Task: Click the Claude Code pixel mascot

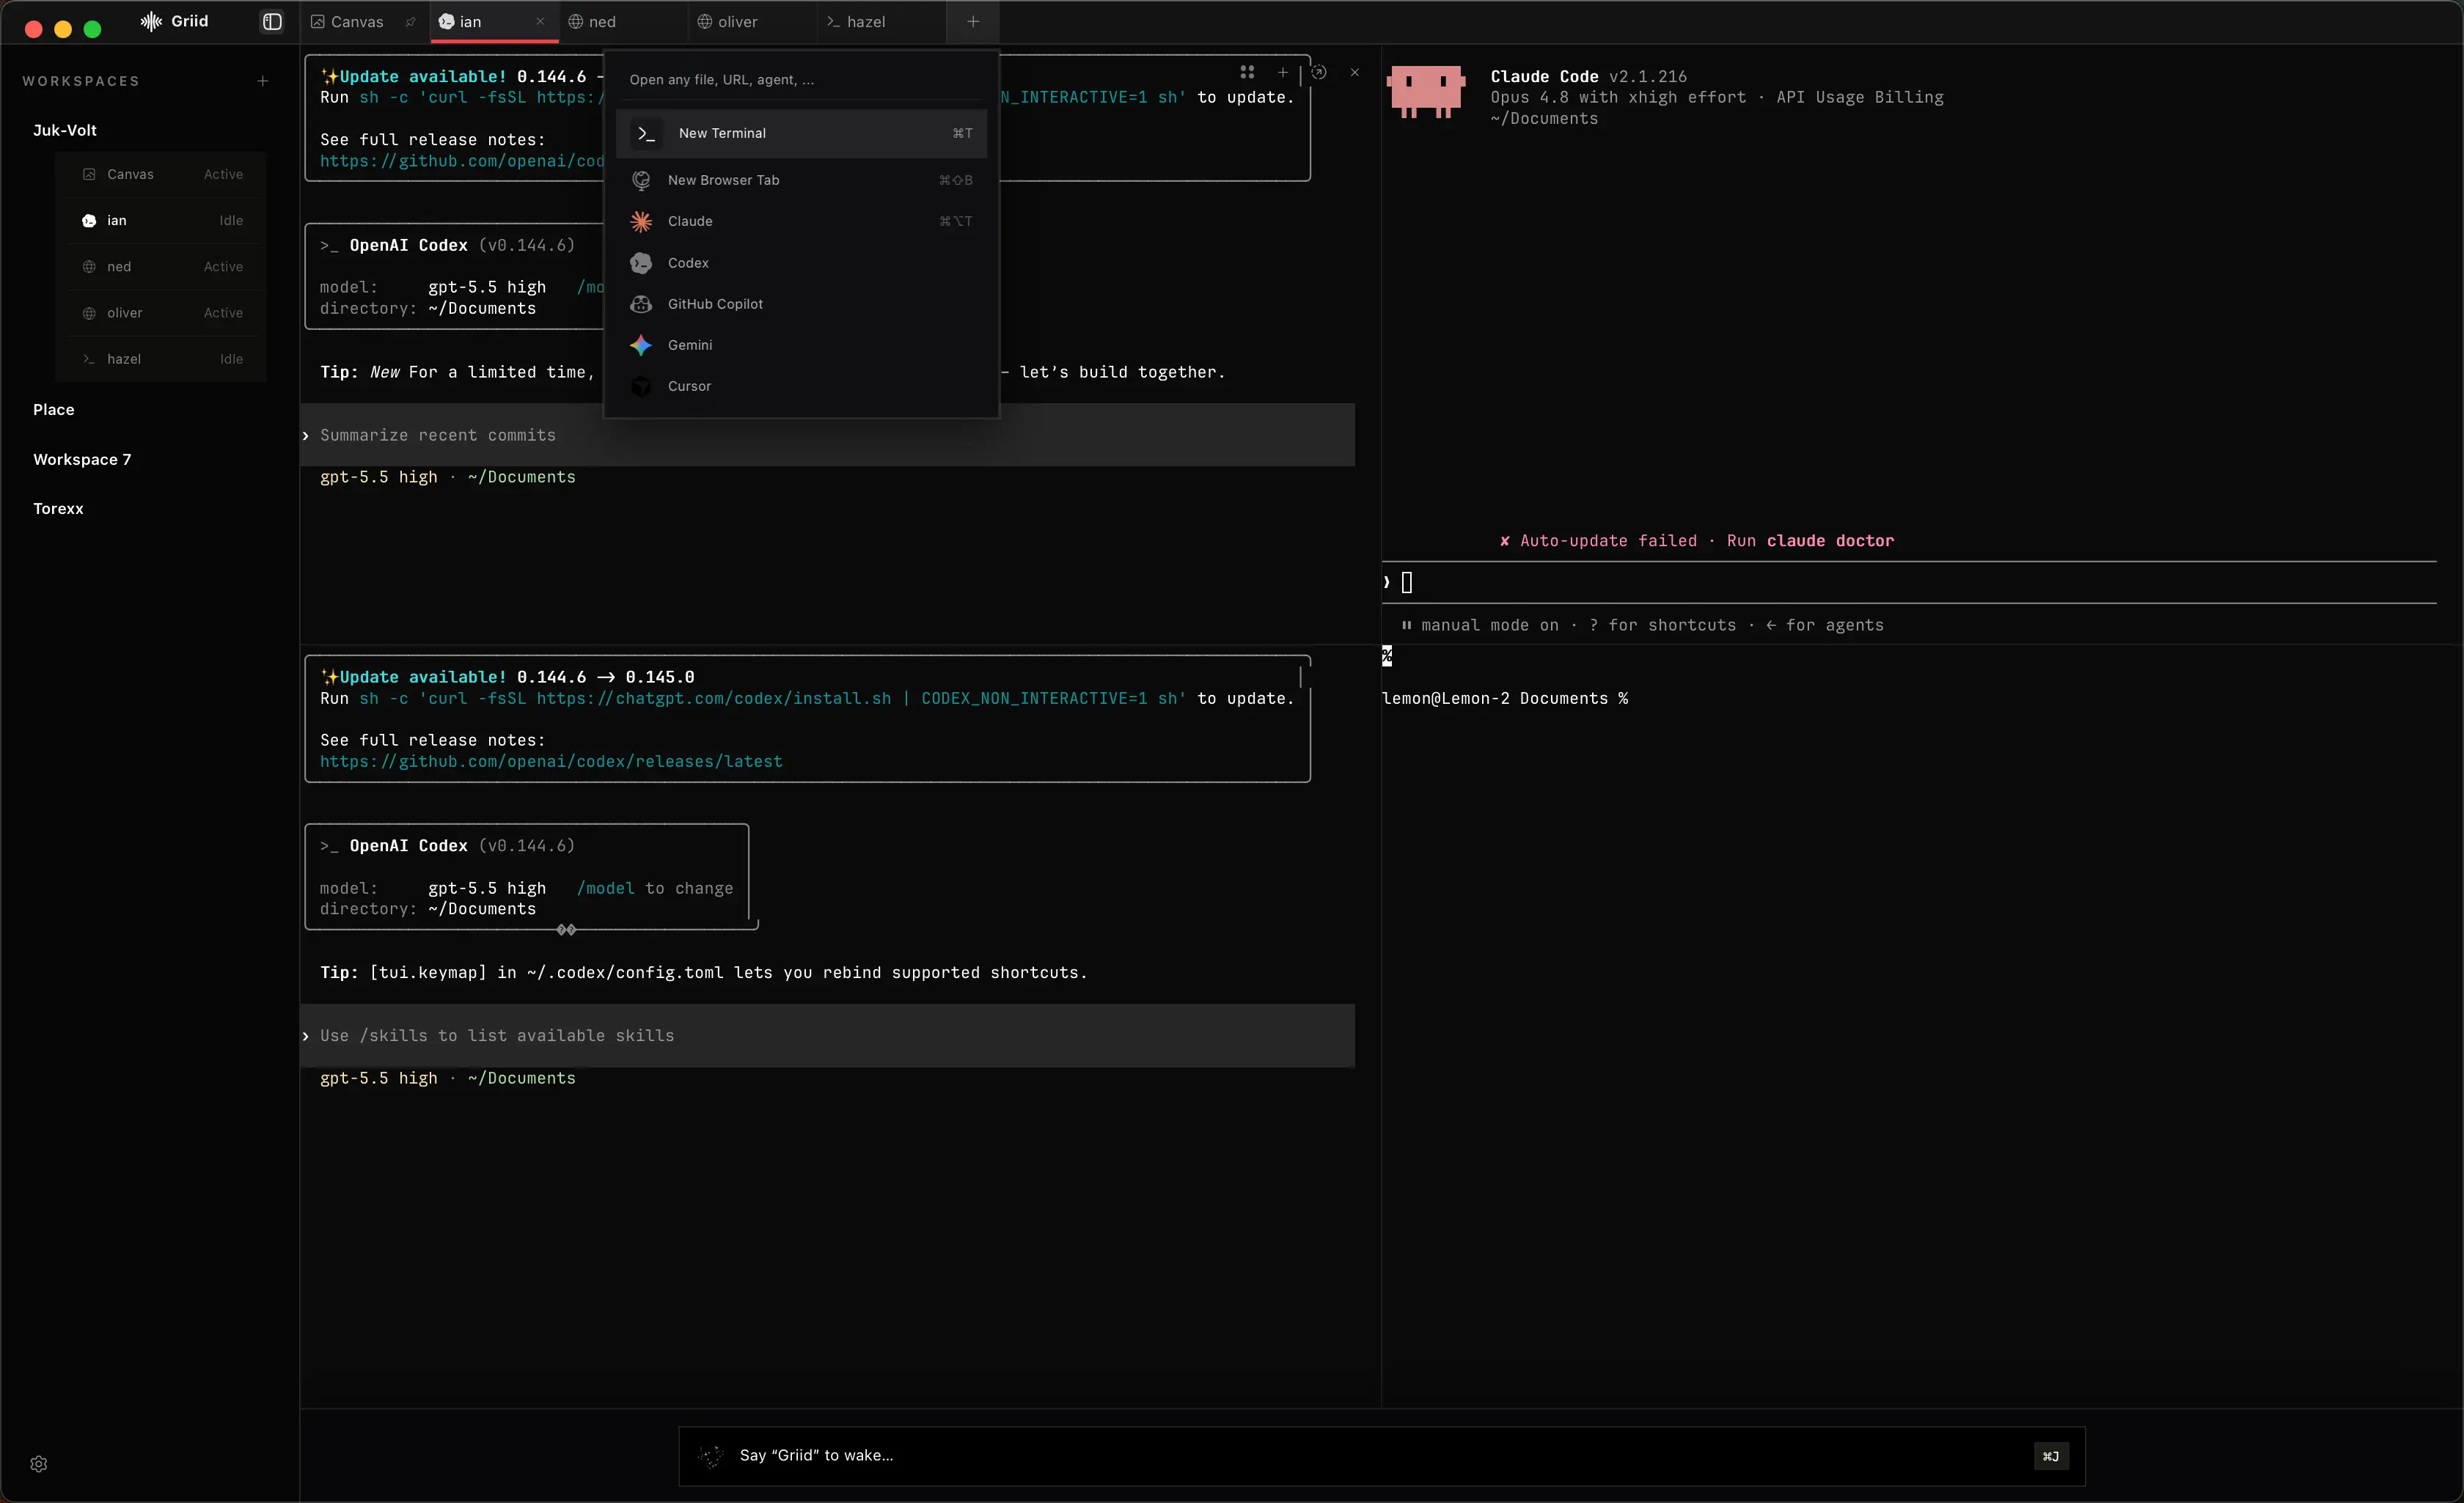Action: point(1426,92)
